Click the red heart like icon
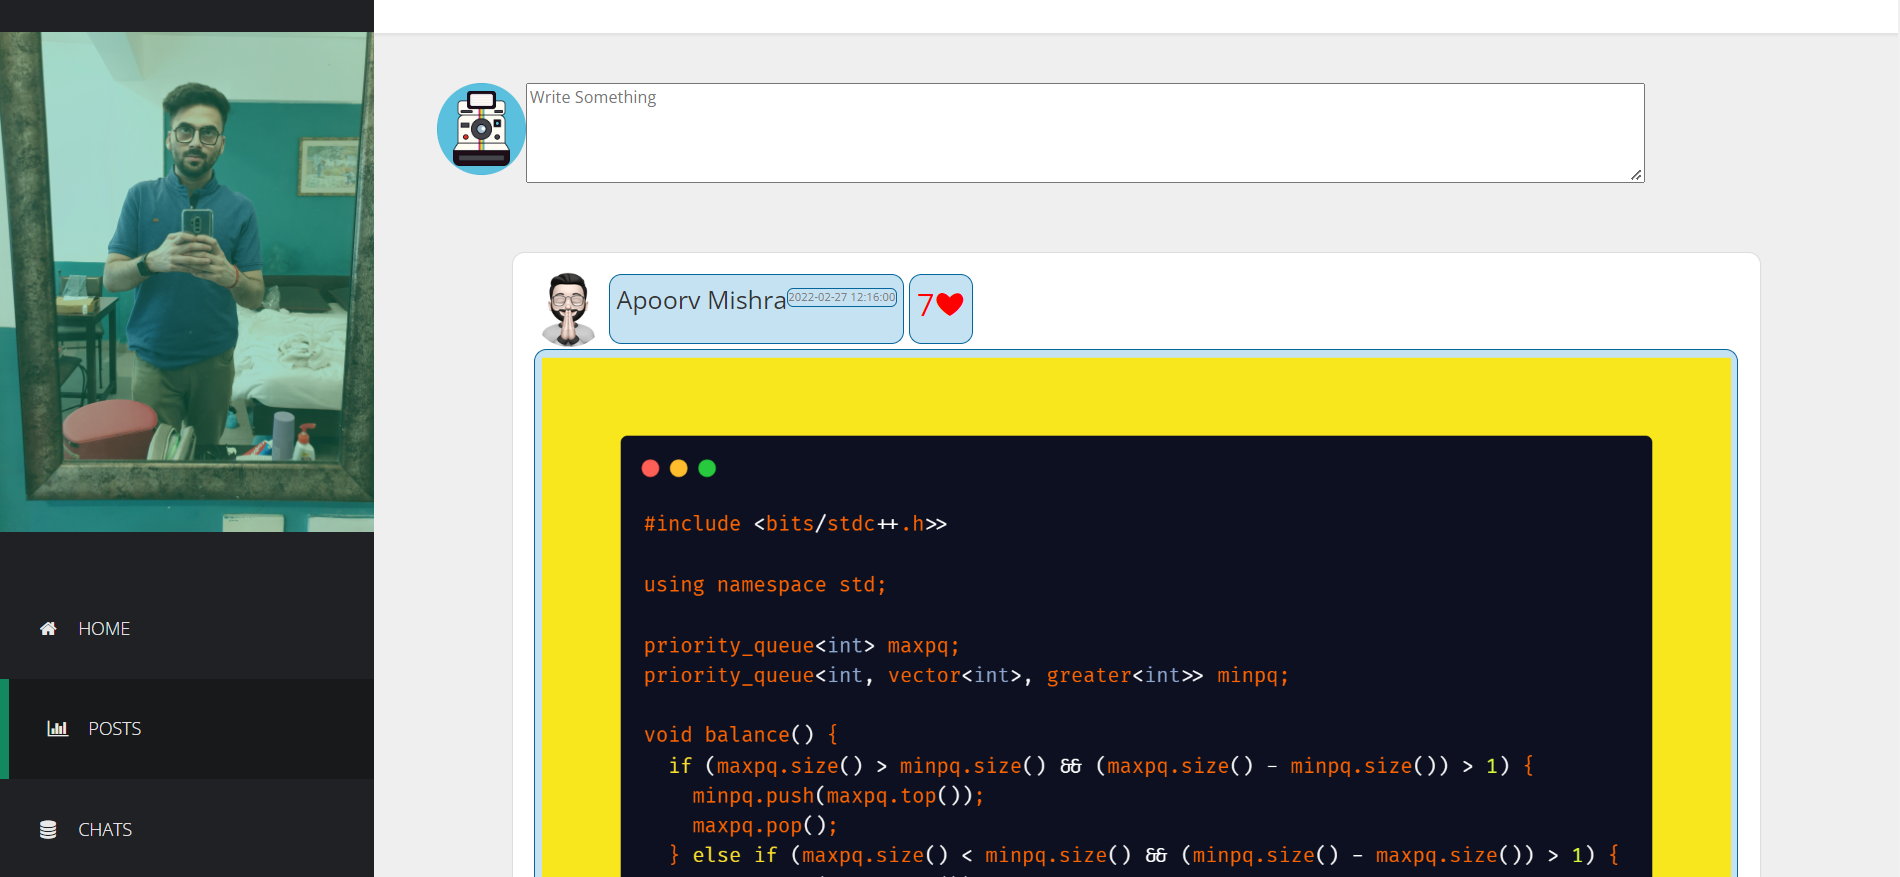The height and width of the screenshot is (877, 1900). (950, 304)
